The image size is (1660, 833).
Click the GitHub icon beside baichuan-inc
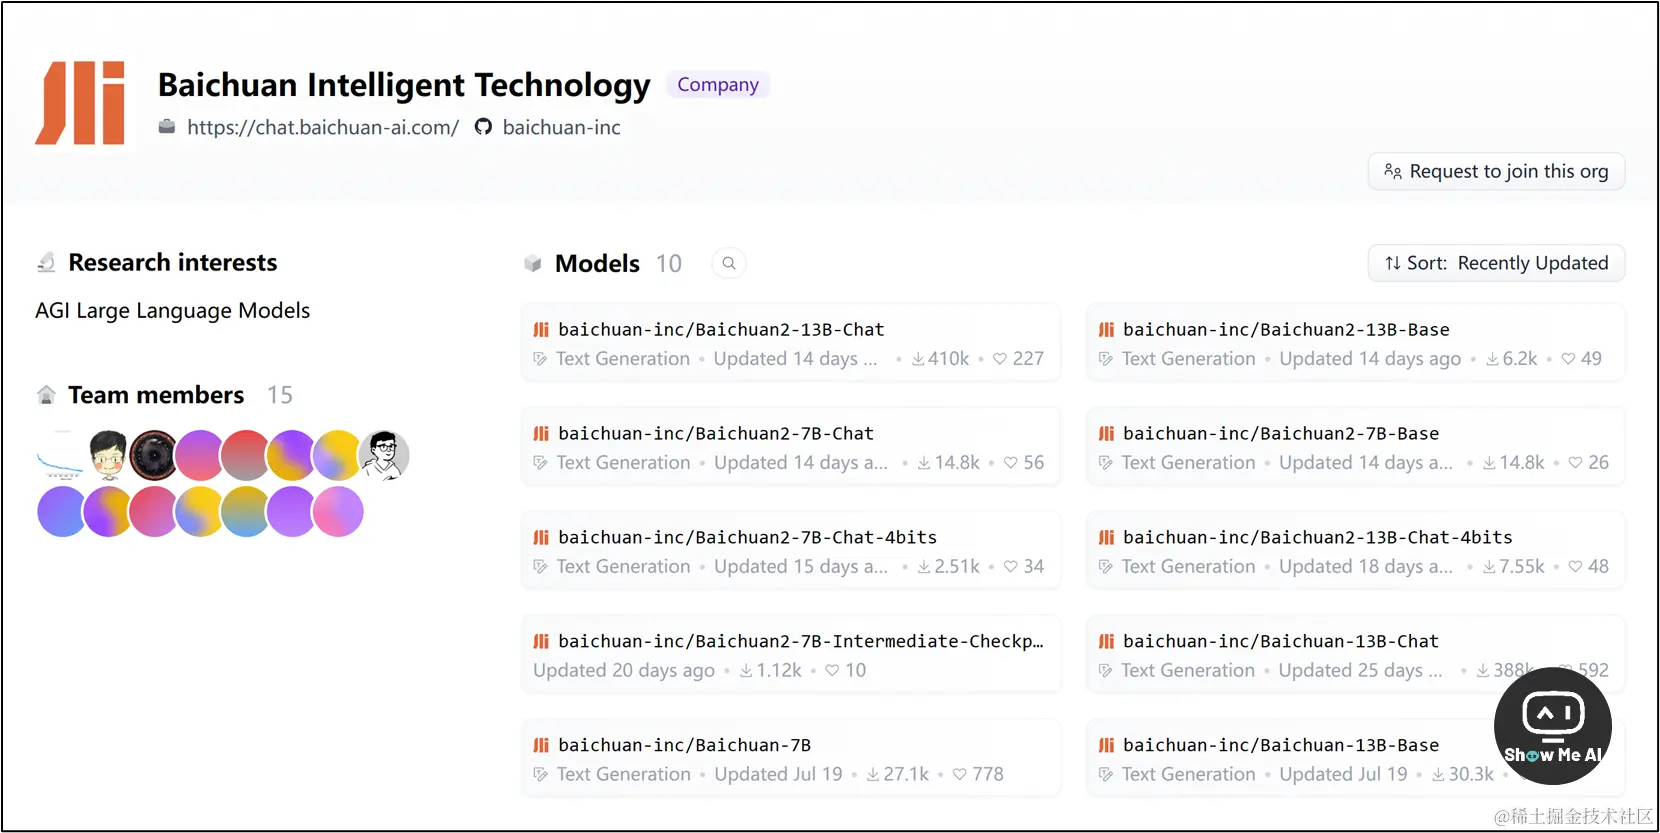[483, 127]
